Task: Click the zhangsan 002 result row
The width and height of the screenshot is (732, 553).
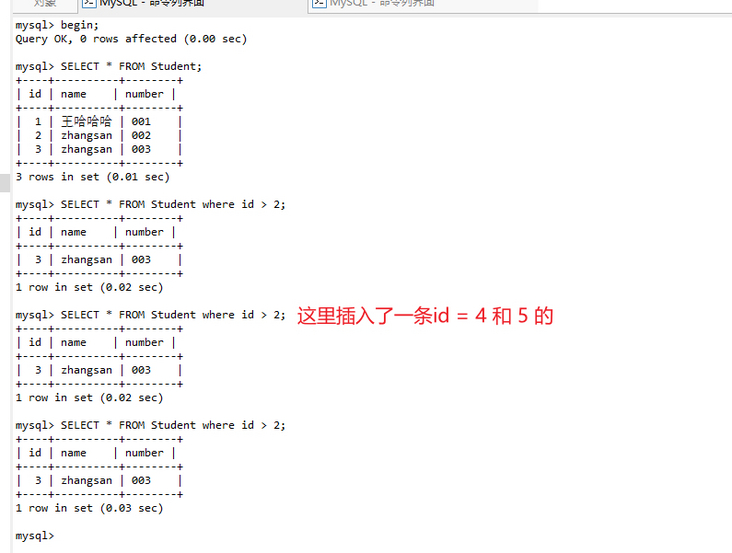Action: (99, 136)
